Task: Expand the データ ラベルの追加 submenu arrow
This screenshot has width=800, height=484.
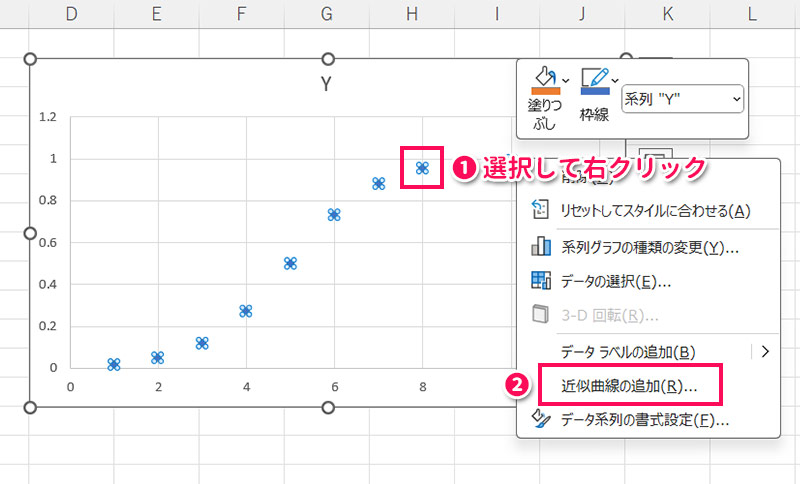Action: pos(765,351)
